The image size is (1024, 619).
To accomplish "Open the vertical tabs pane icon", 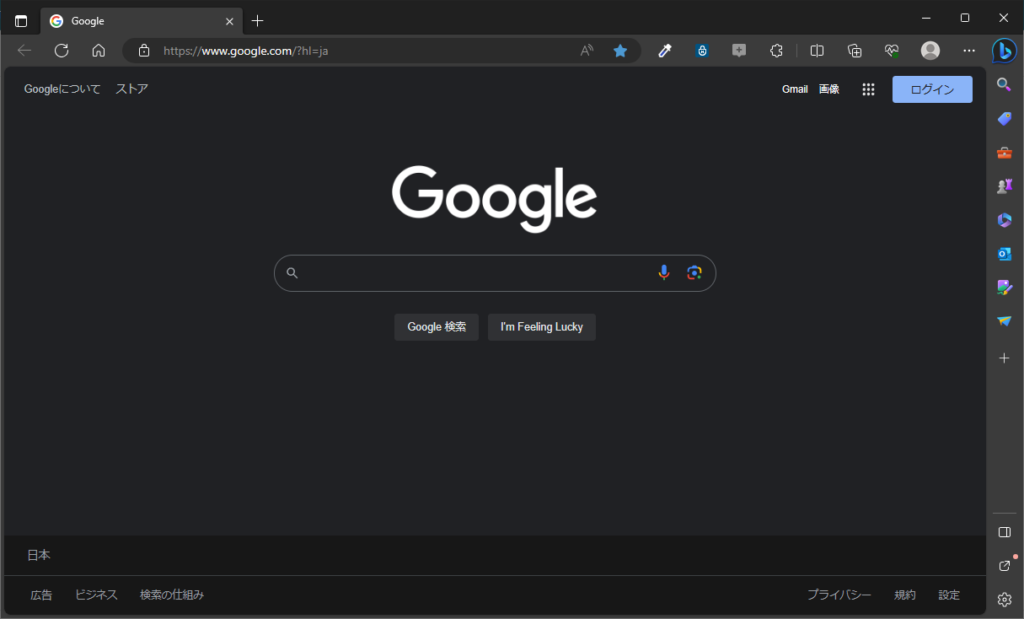I will click(x=21, y=21).
